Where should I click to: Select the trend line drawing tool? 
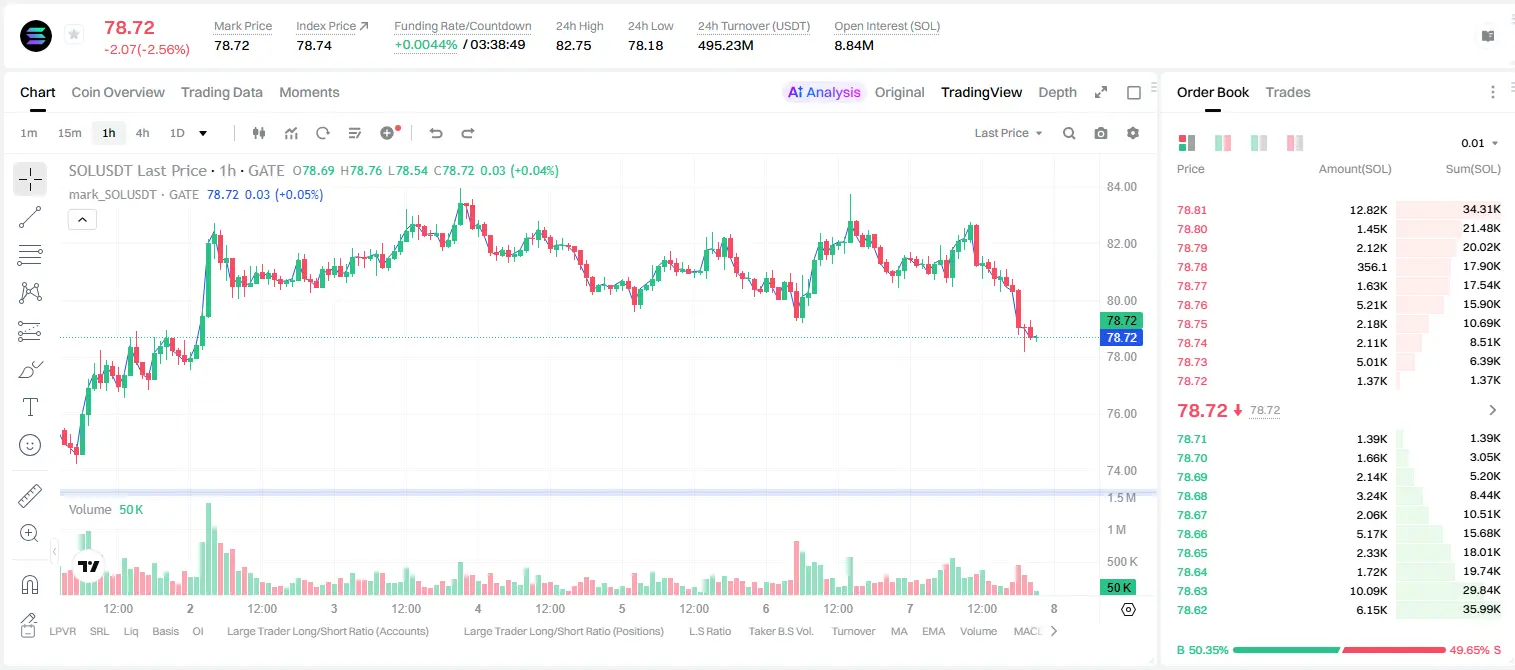tap(30, 217)
